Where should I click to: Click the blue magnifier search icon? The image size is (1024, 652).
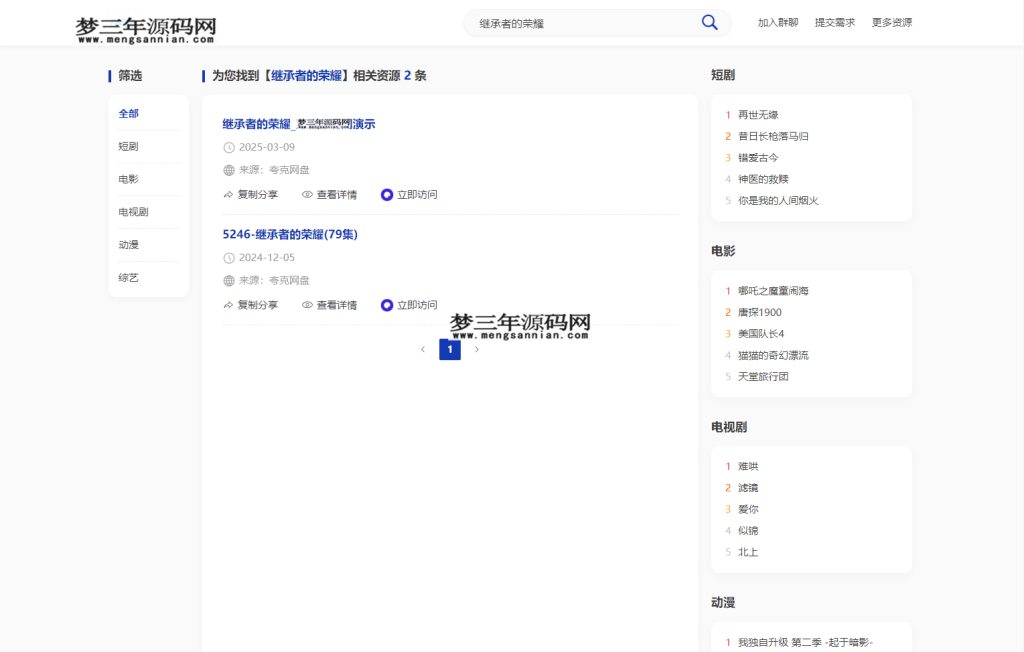pos(710,21)
